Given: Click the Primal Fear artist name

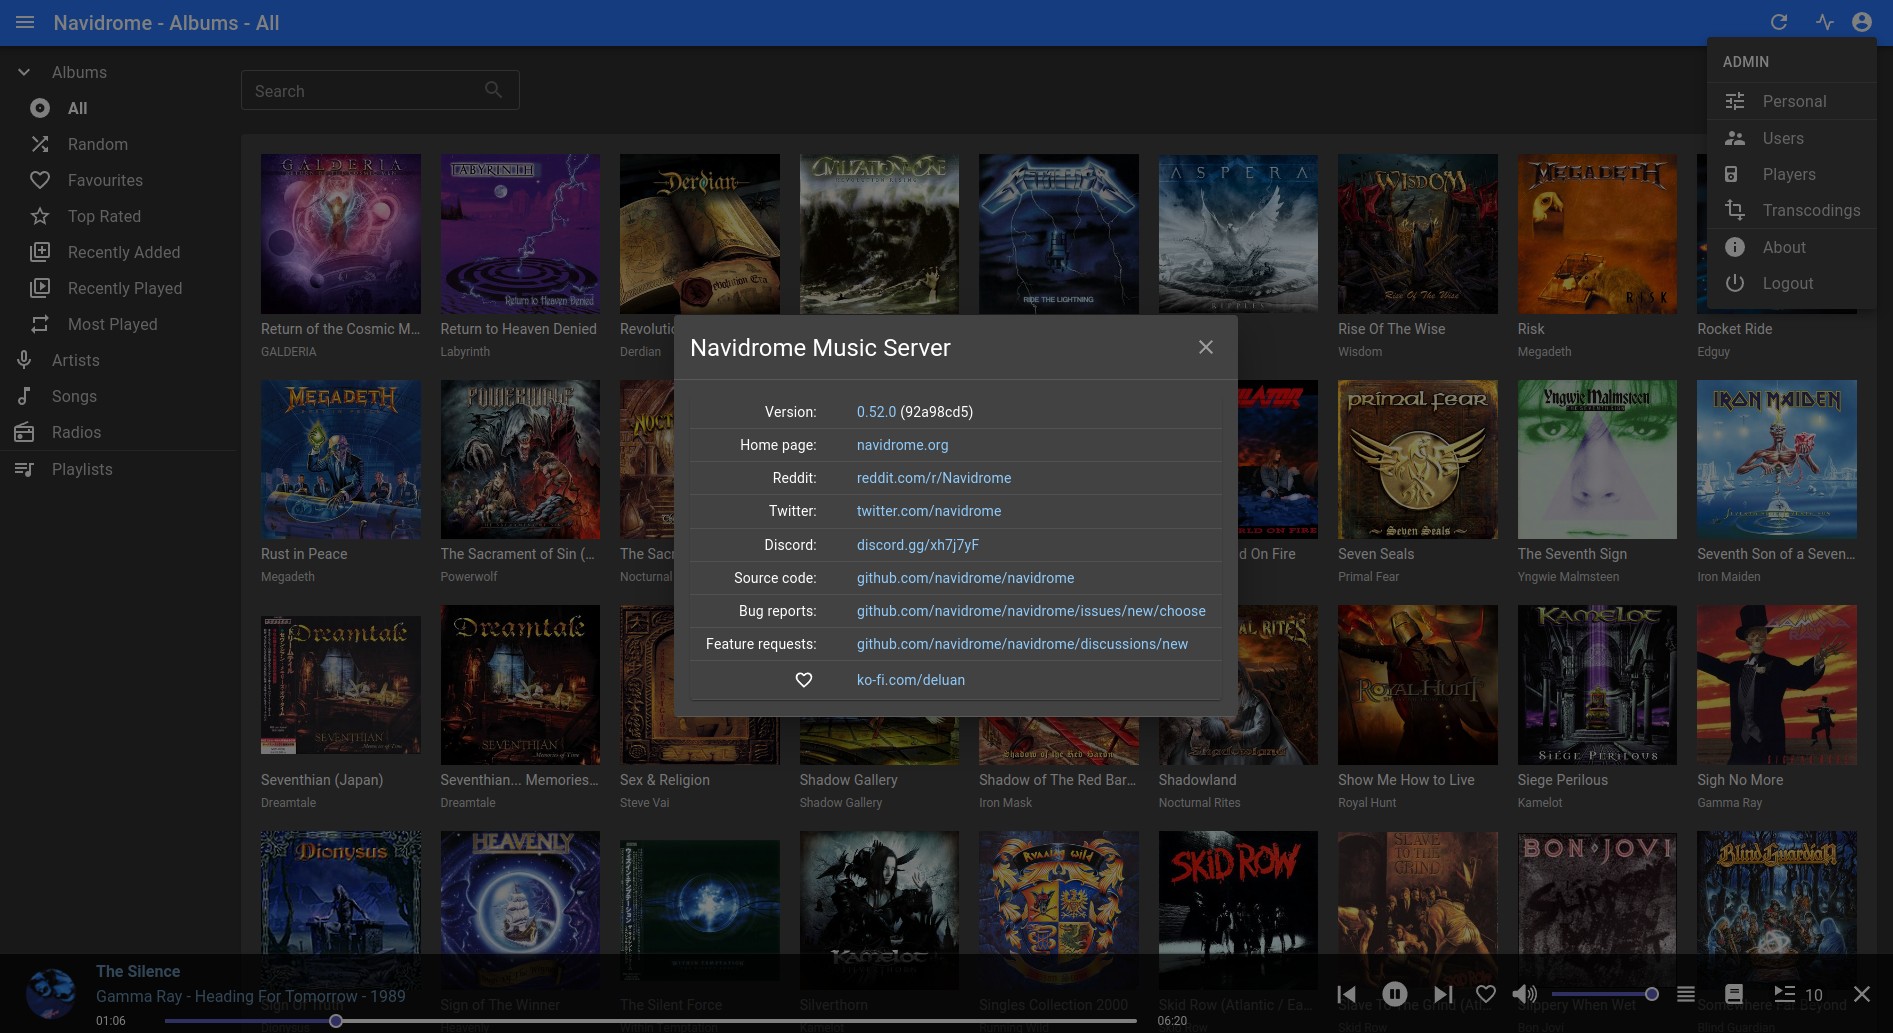Looking at the screenshot, I should pos(1369,577).
